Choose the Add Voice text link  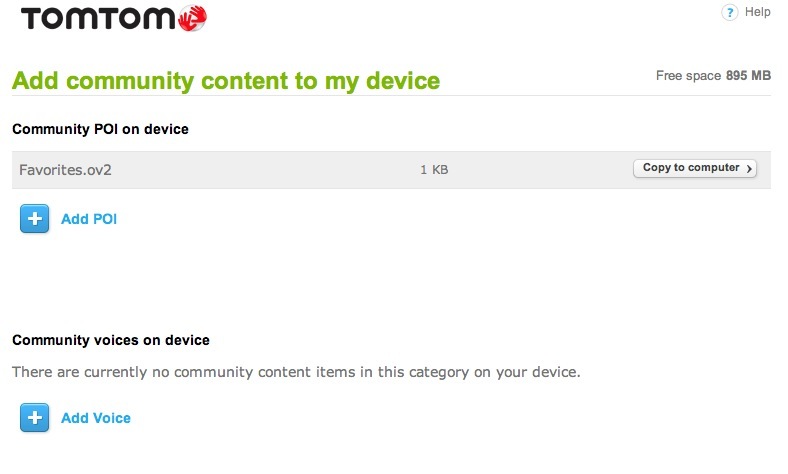point(96,418)
